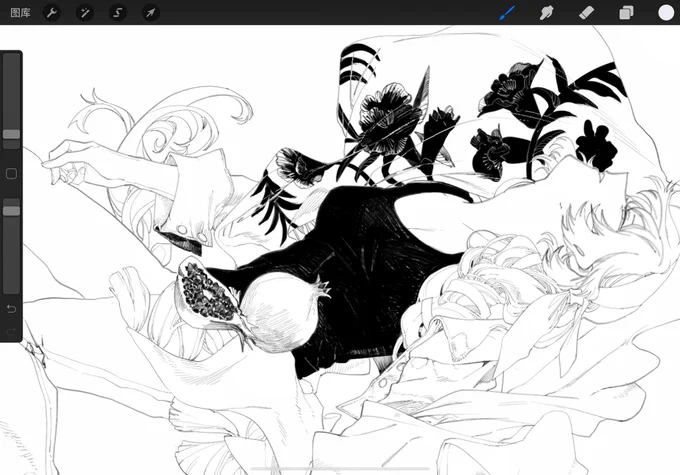Activate the Transform arrow tool
The image size is (680, 475).
point(150,13)
